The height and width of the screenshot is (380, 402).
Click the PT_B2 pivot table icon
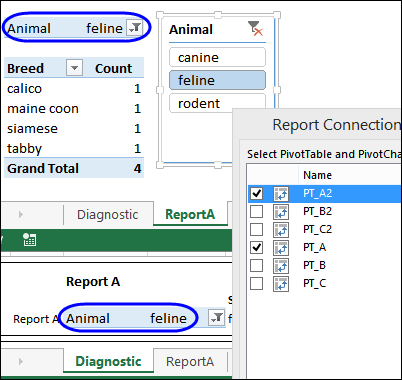[281, 212]
